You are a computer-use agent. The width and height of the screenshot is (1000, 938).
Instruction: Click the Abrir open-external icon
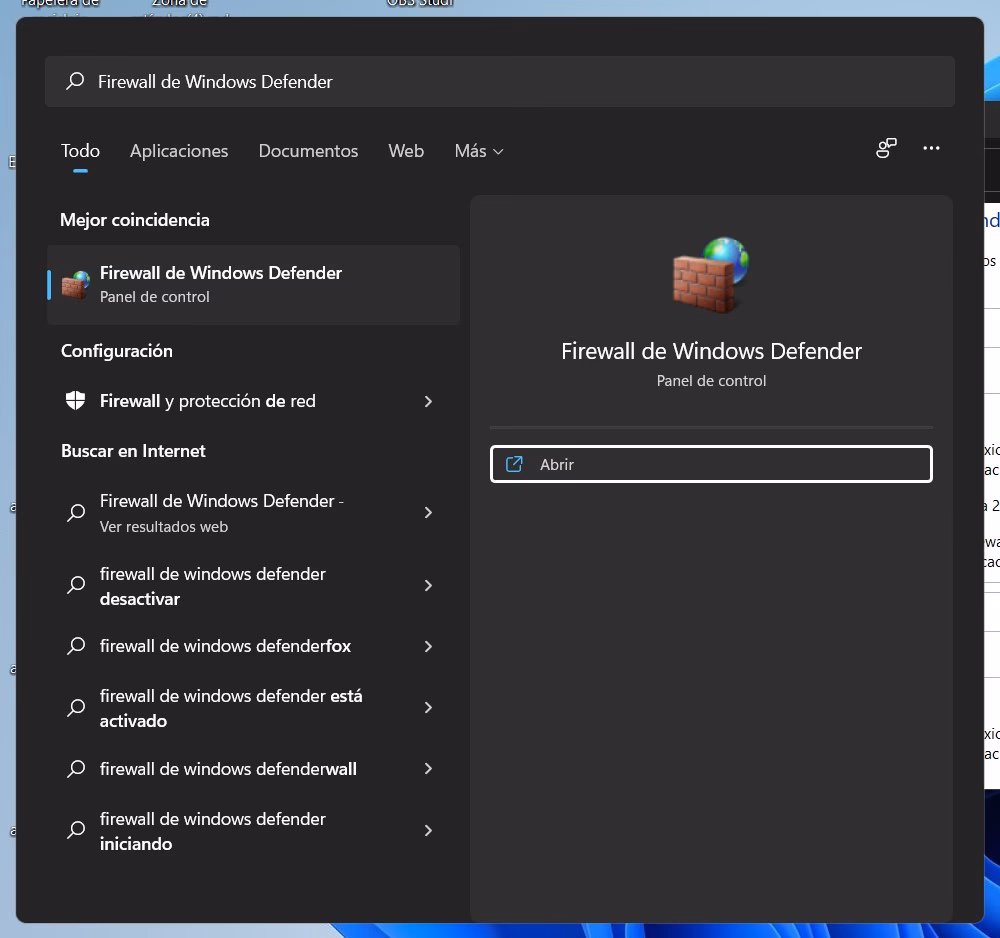click(514, 464)
